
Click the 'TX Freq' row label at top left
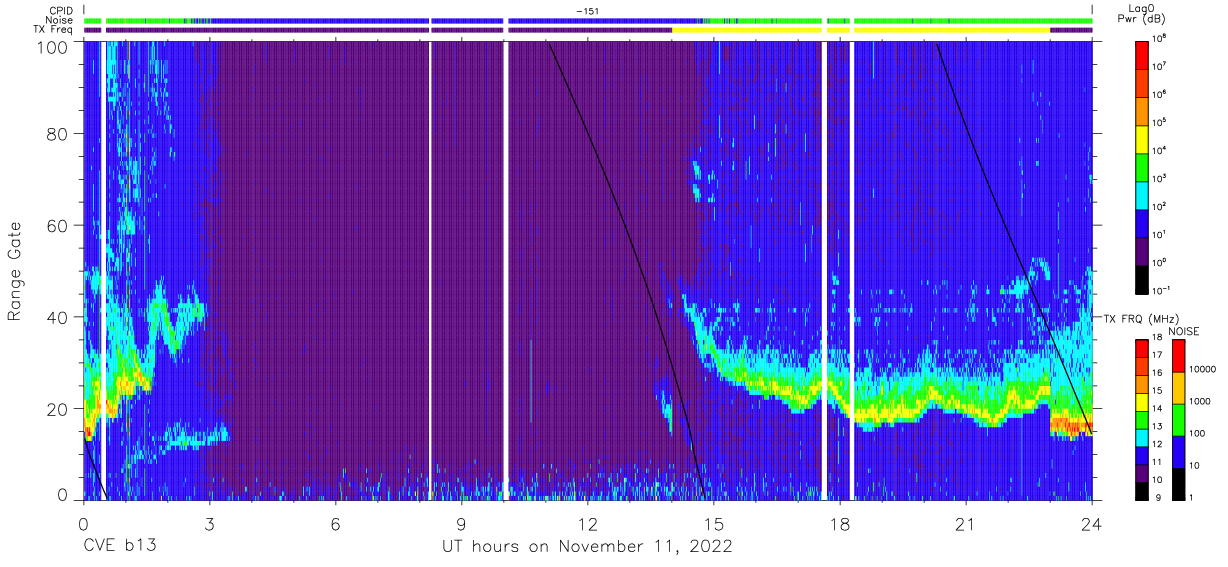(x=54, y=30)
